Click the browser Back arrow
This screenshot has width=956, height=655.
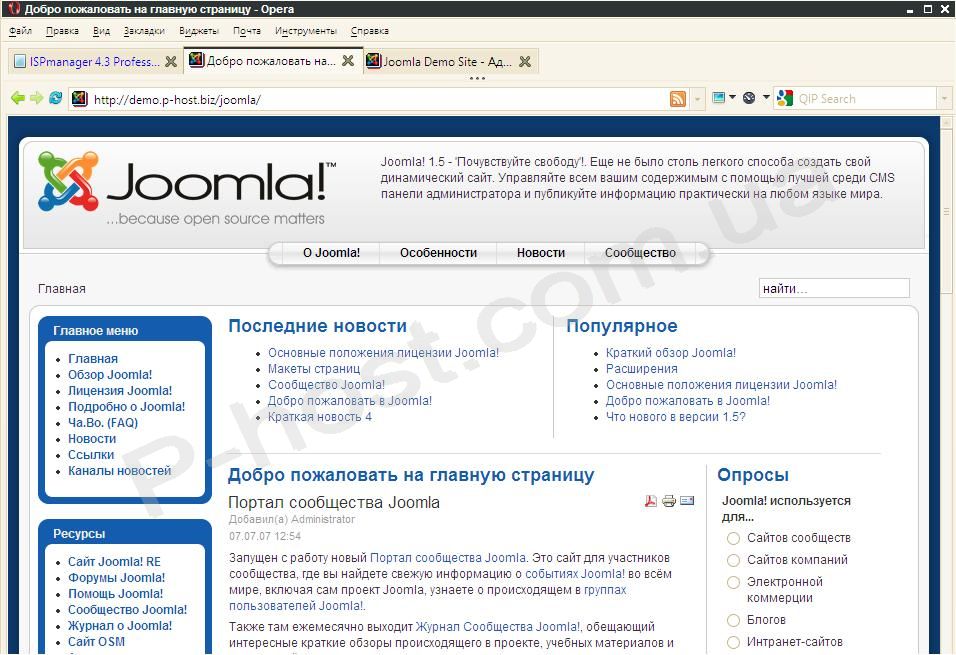pyautogui.click(x=17, y=98)
